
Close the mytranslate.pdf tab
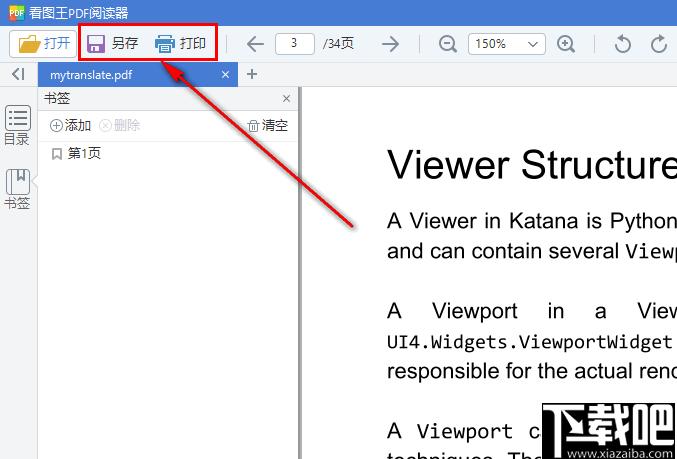tap(225, 75)
